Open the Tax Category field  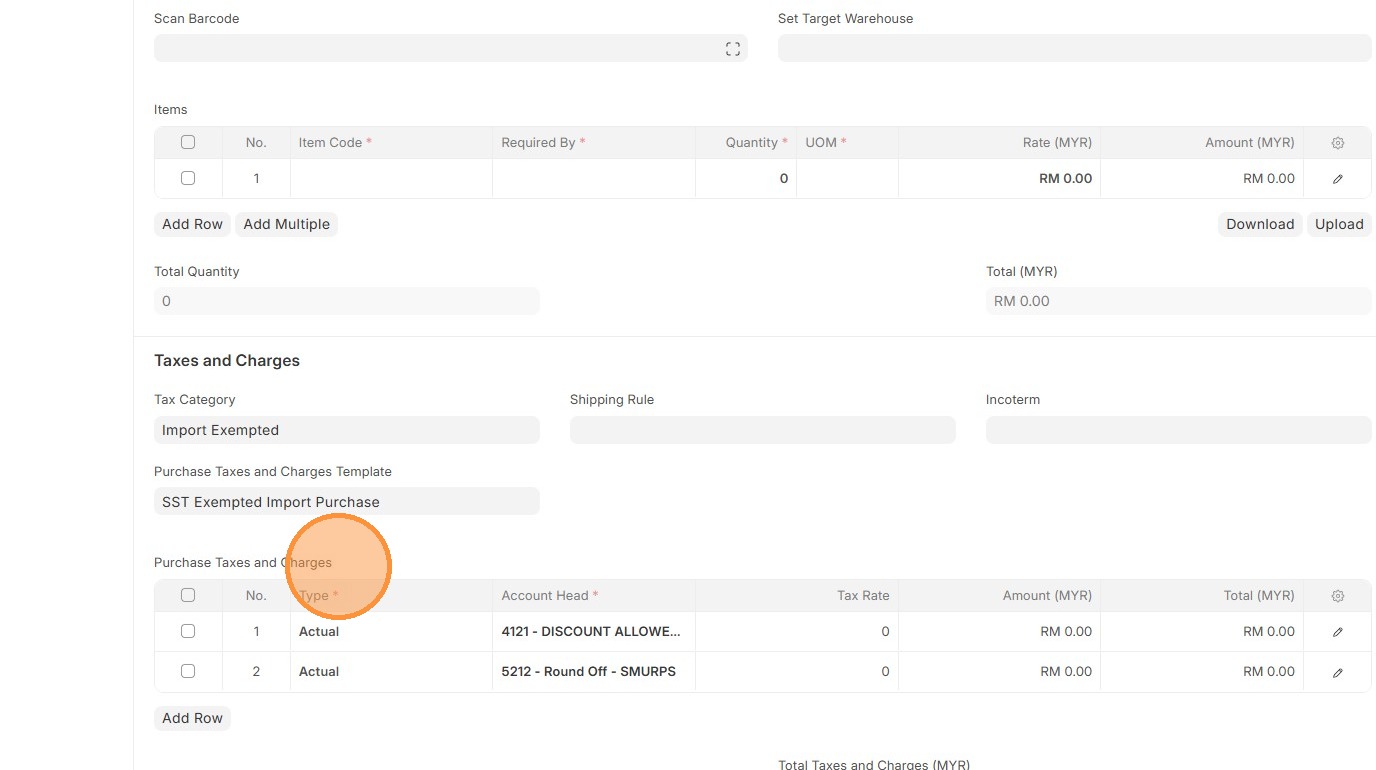[346, 430]
